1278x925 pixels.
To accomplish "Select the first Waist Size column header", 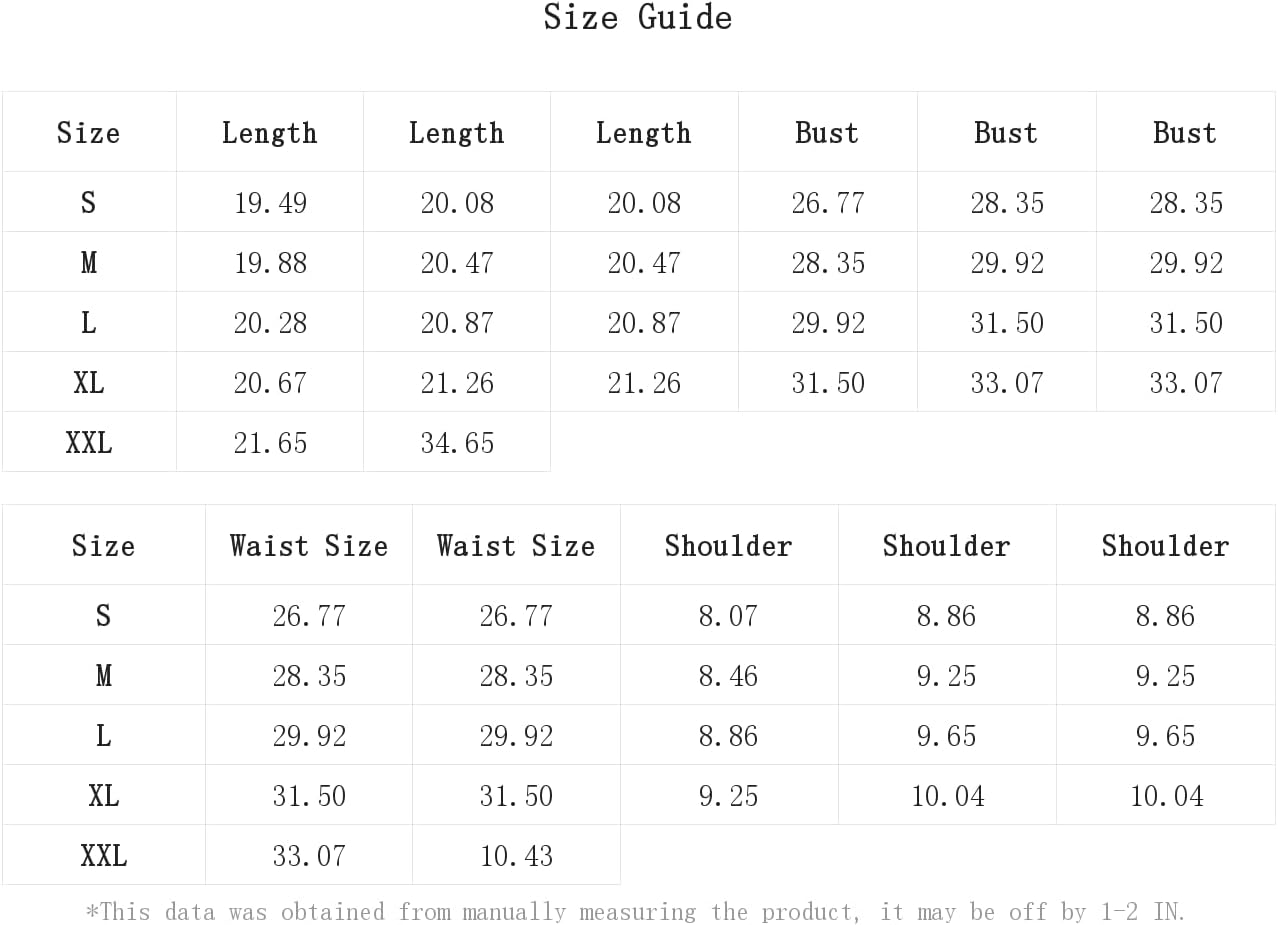I will click(x=309, y=546).
